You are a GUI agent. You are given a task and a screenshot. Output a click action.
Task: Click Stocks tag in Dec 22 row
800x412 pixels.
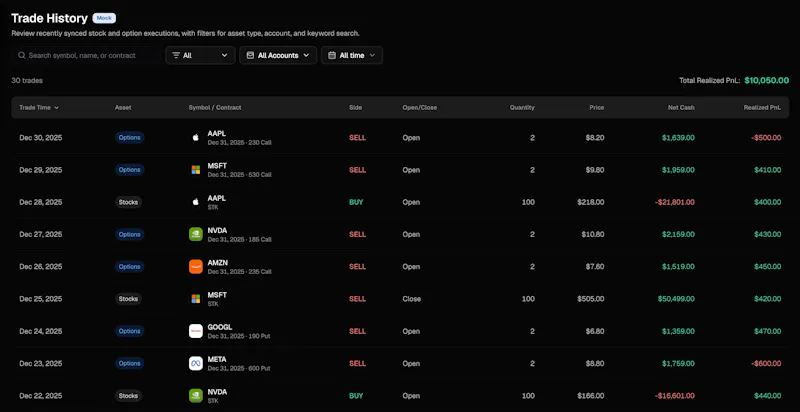click(x=128, y=396)
